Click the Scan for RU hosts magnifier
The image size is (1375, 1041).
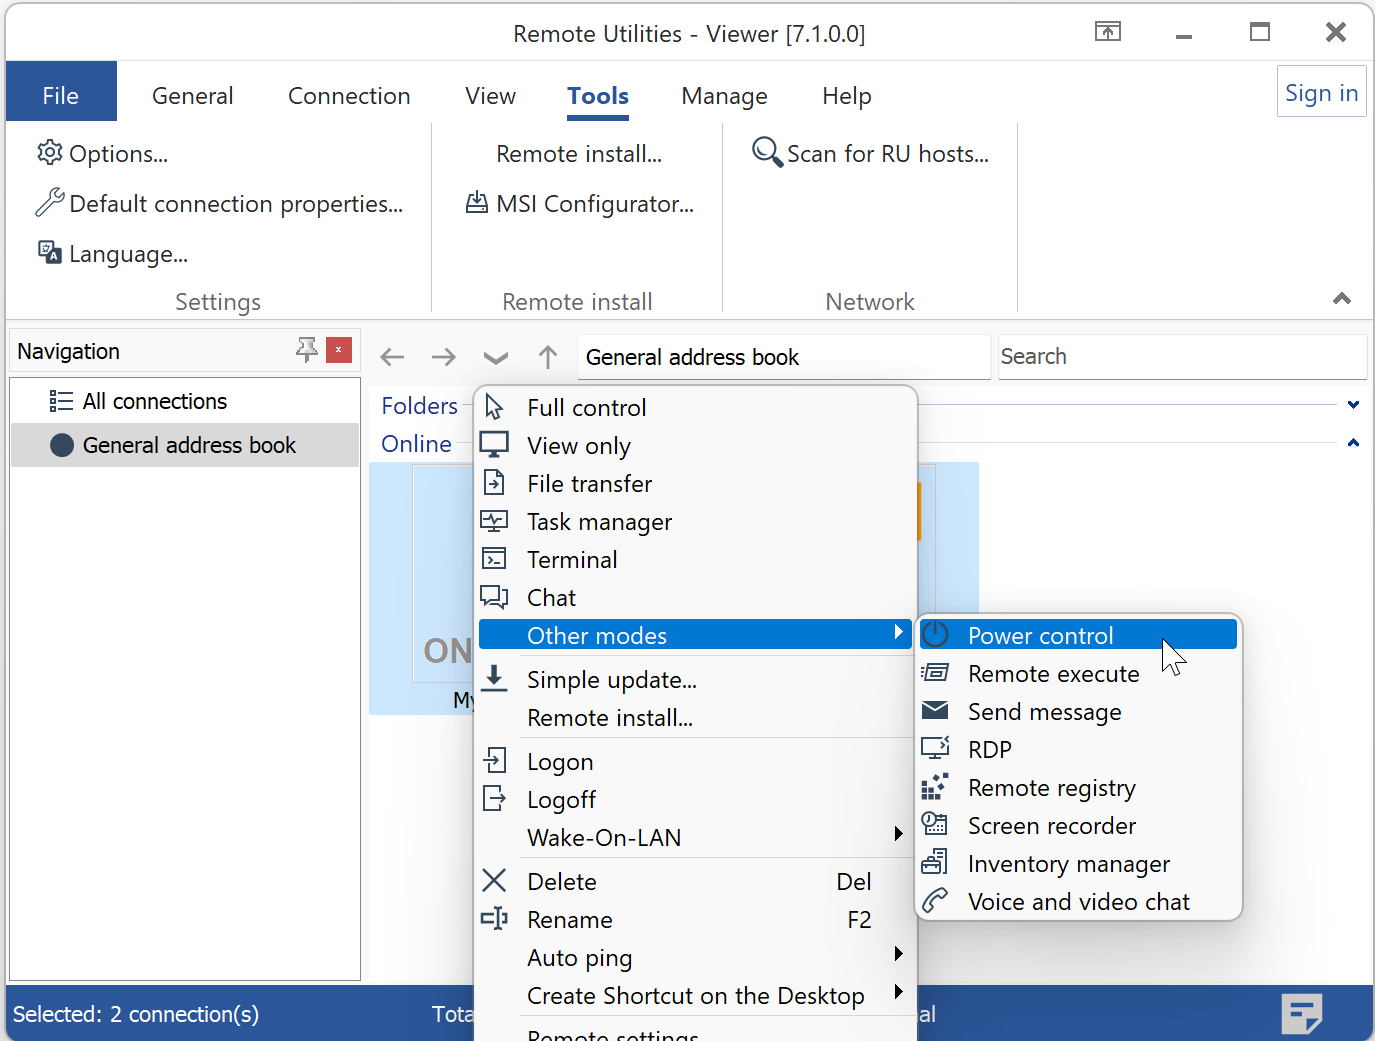[x=767, y=153]
